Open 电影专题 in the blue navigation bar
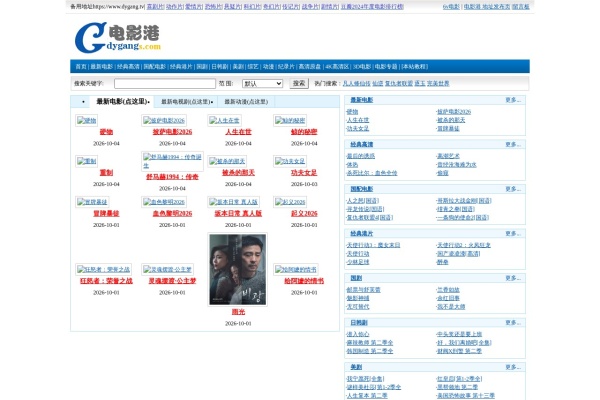Viewport: 600px width, 400px height. click(386, 67)
